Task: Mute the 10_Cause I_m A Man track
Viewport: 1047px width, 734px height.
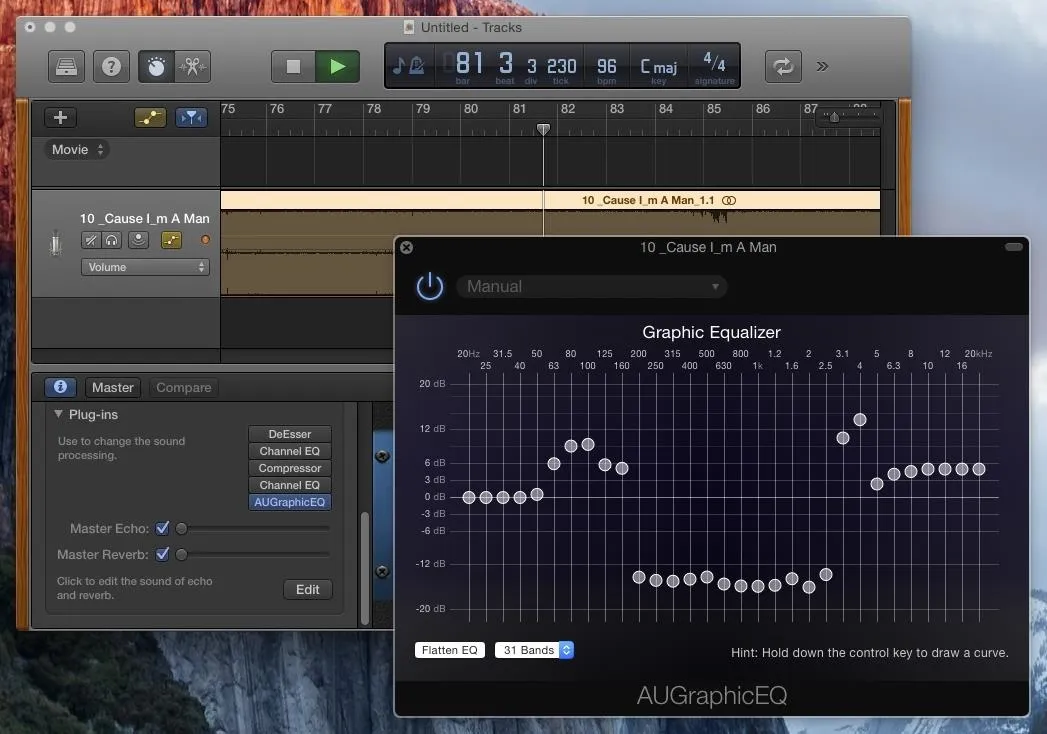Action: (x=91, y=240)
